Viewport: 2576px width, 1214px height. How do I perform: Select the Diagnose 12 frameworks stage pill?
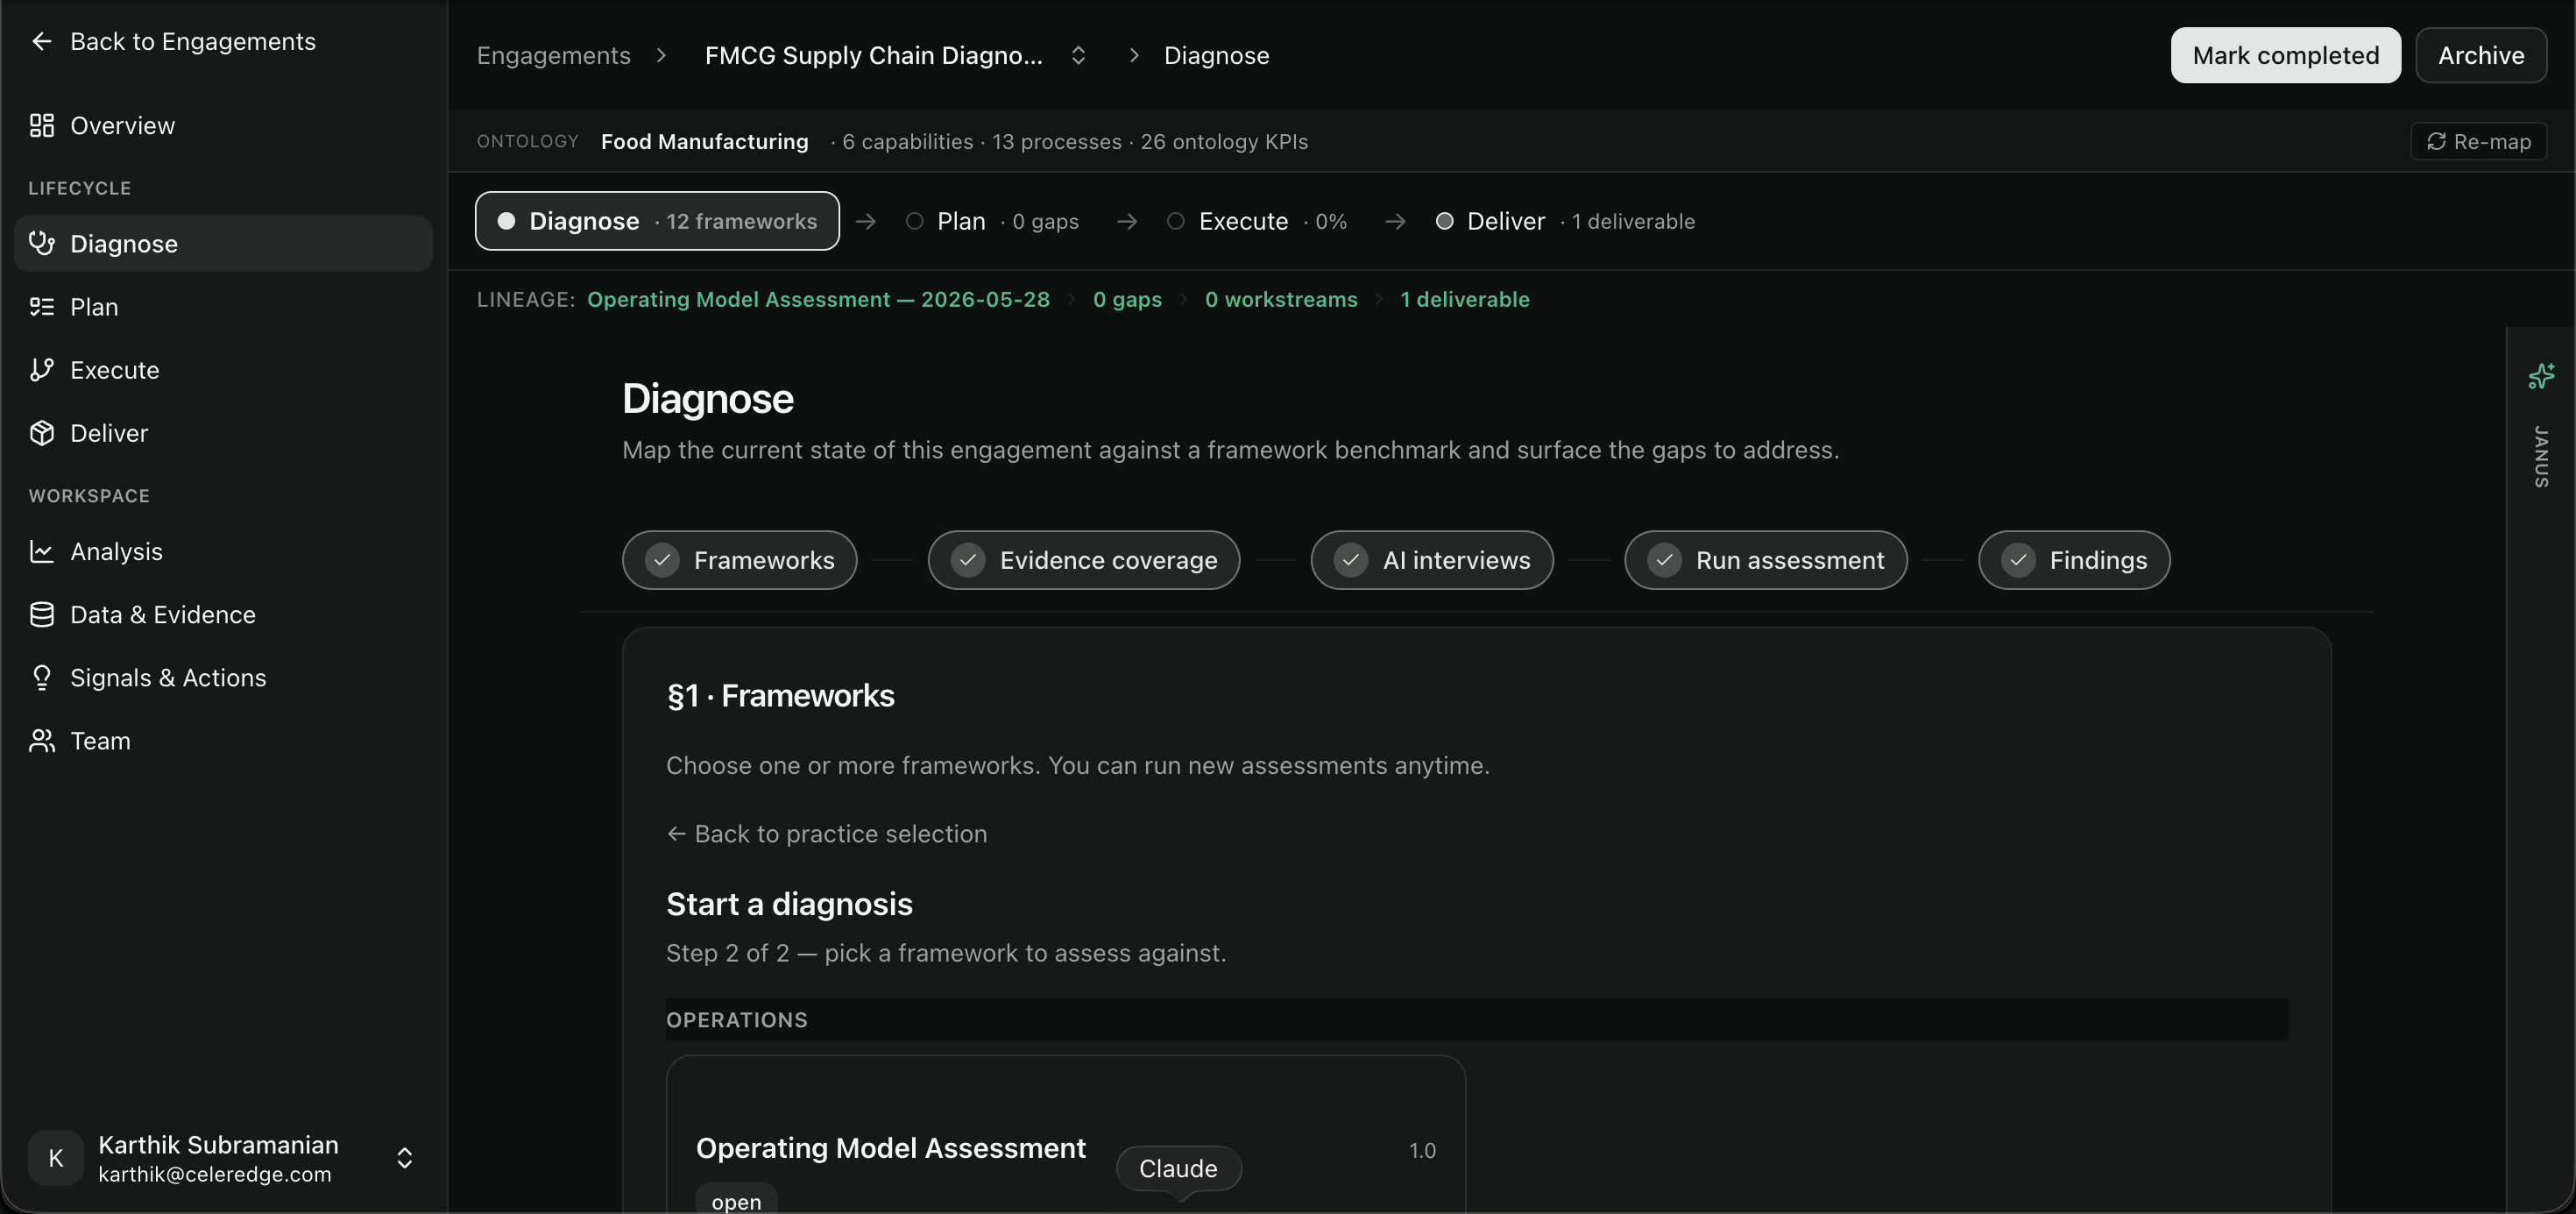tap(657, 221)
